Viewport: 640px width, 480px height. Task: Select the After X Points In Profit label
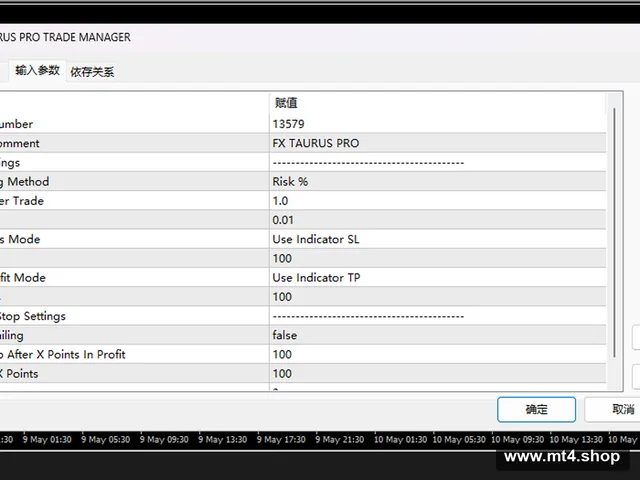click(x=134, y=354)
